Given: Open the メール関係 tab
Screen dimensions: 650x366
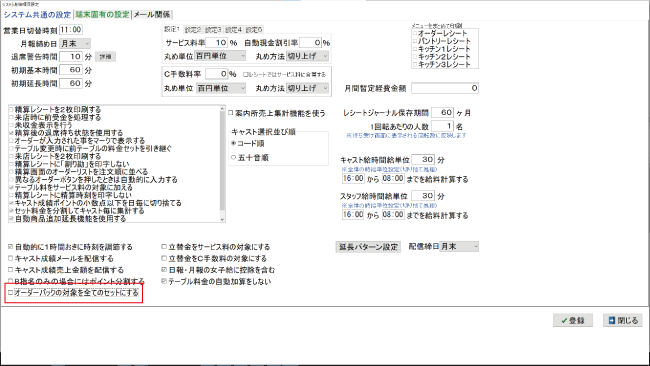Looking at the screenshot, I should tap(152, 15).
